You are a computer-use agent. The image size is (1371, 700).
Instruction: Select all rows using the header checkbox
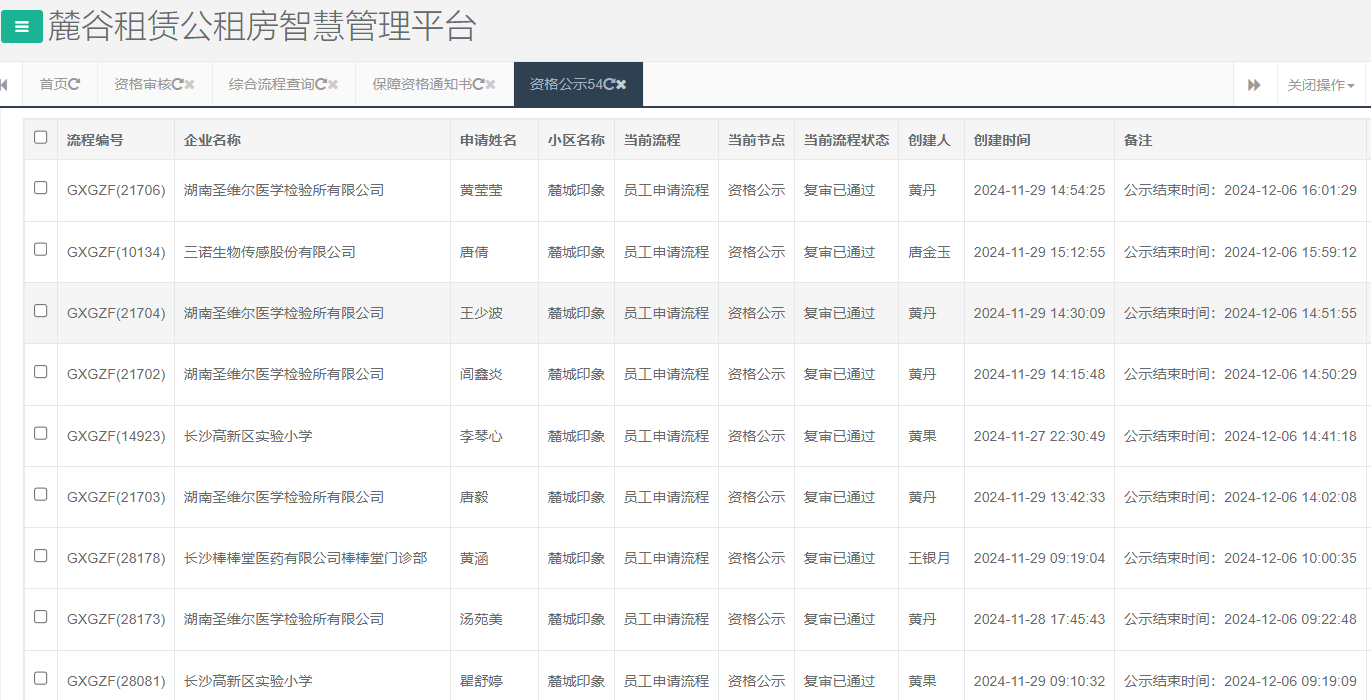pyautogui.click(x=40, y=139)
